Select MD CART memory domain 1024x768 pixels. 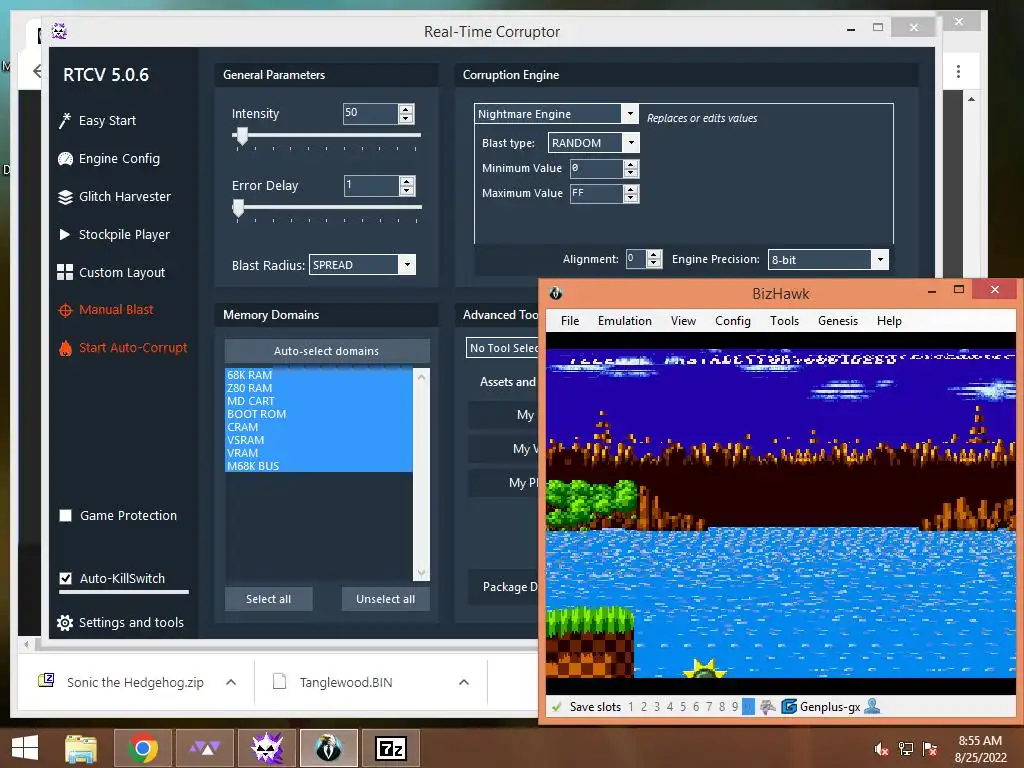[x=319, y=401]
